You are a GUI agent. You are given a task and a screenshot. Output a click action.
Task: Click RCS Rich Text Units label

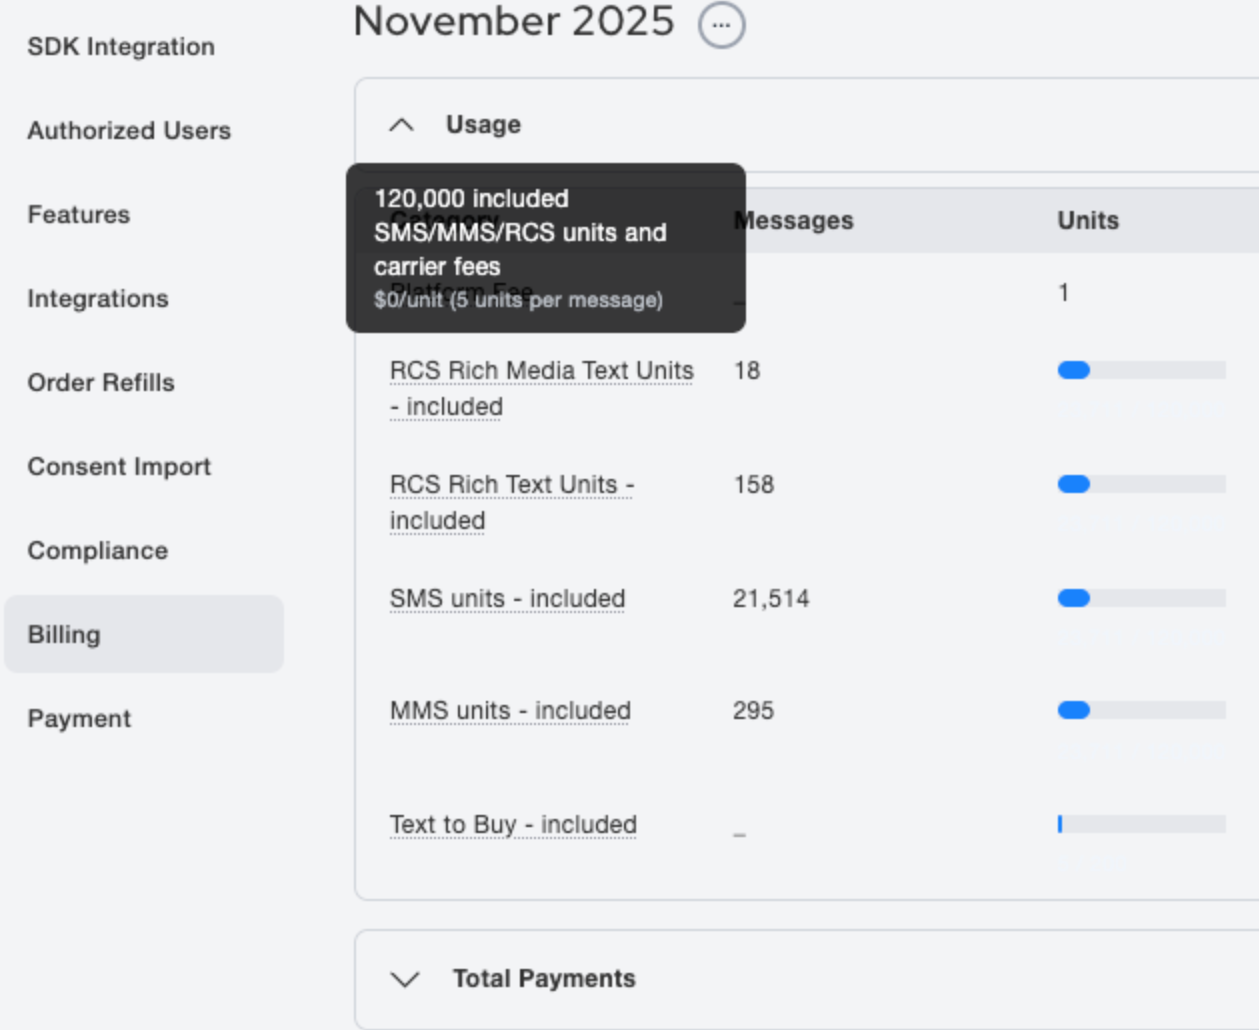[511, 485]
